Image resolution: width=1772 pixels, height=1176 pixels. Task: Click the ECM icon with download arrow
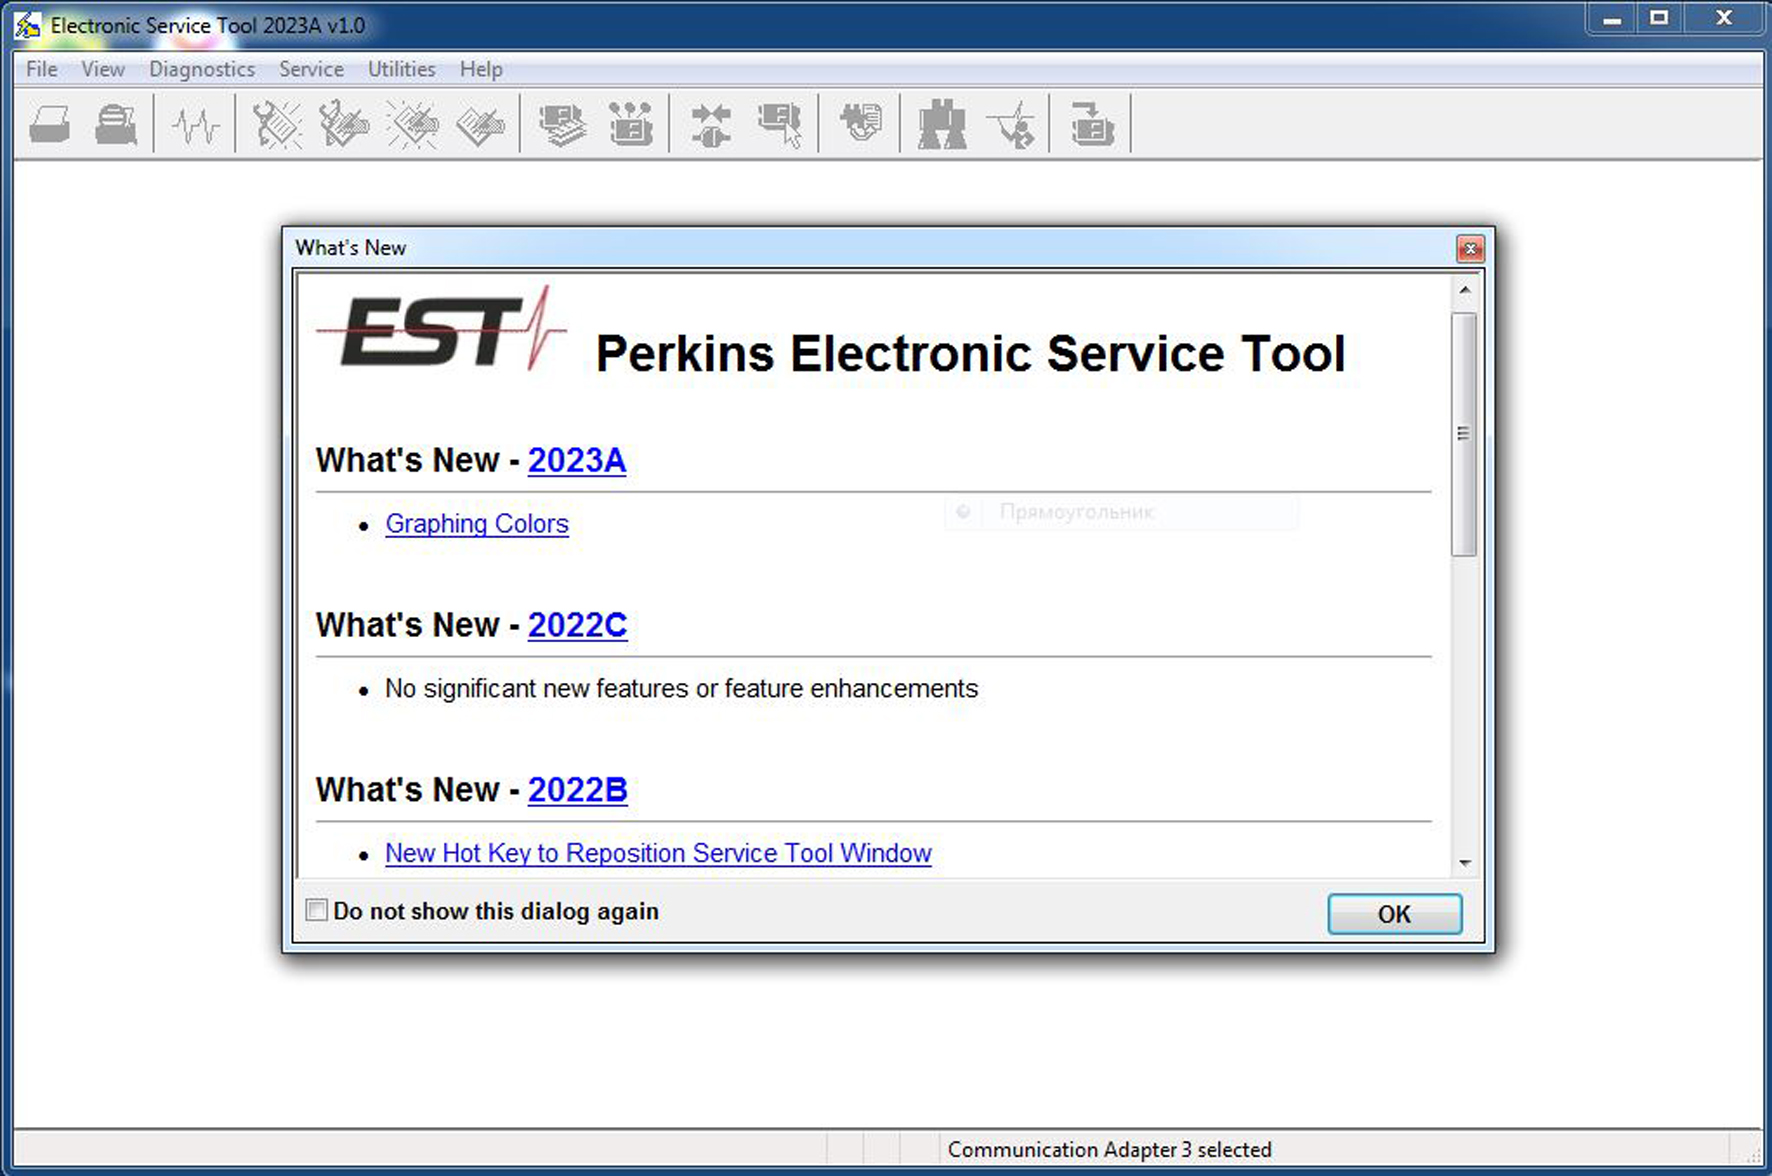pos(1091,125)
